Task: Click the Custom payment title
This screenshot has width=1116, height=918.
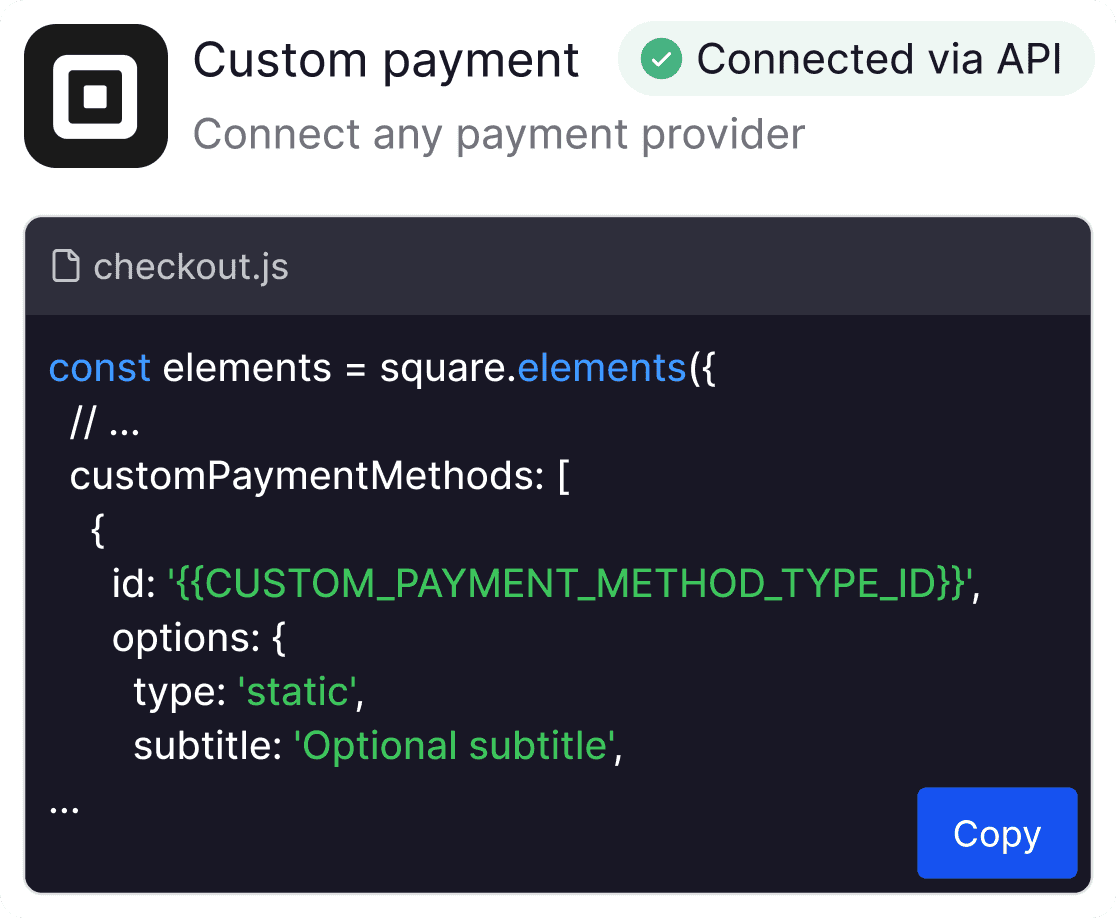Action: (386, 59)
